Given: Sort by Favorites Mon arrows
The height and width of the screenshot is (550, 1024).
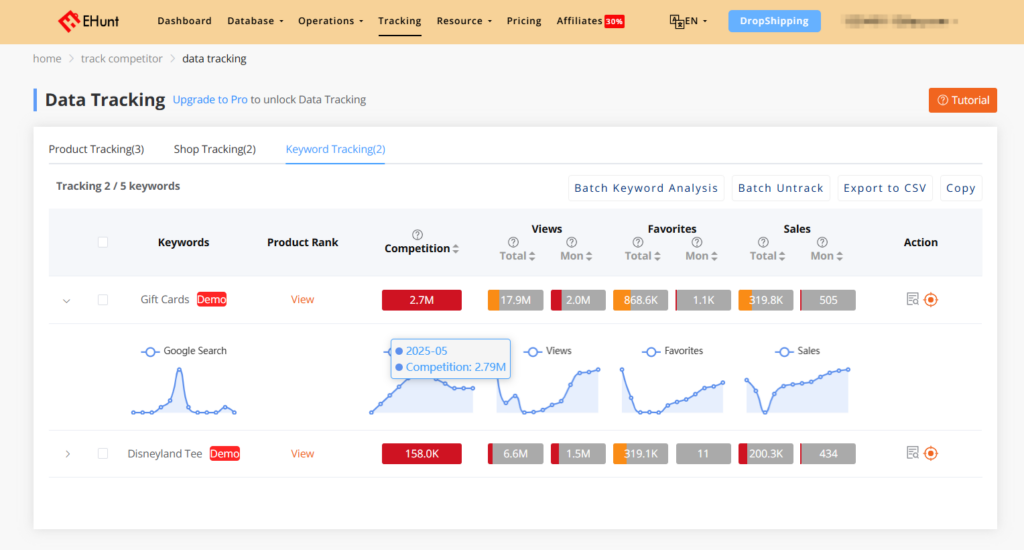Looking at the screenshot, I should tap(714, 256).
